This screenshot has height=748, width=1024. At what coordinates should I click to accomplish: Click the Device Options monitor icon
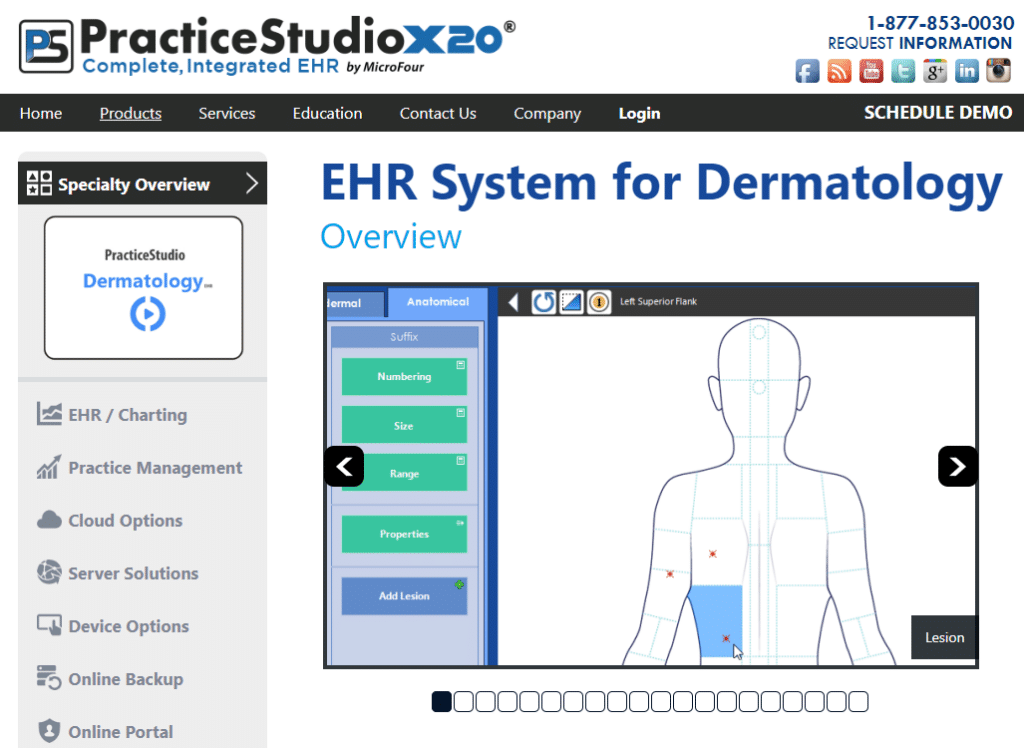(49, 625)
